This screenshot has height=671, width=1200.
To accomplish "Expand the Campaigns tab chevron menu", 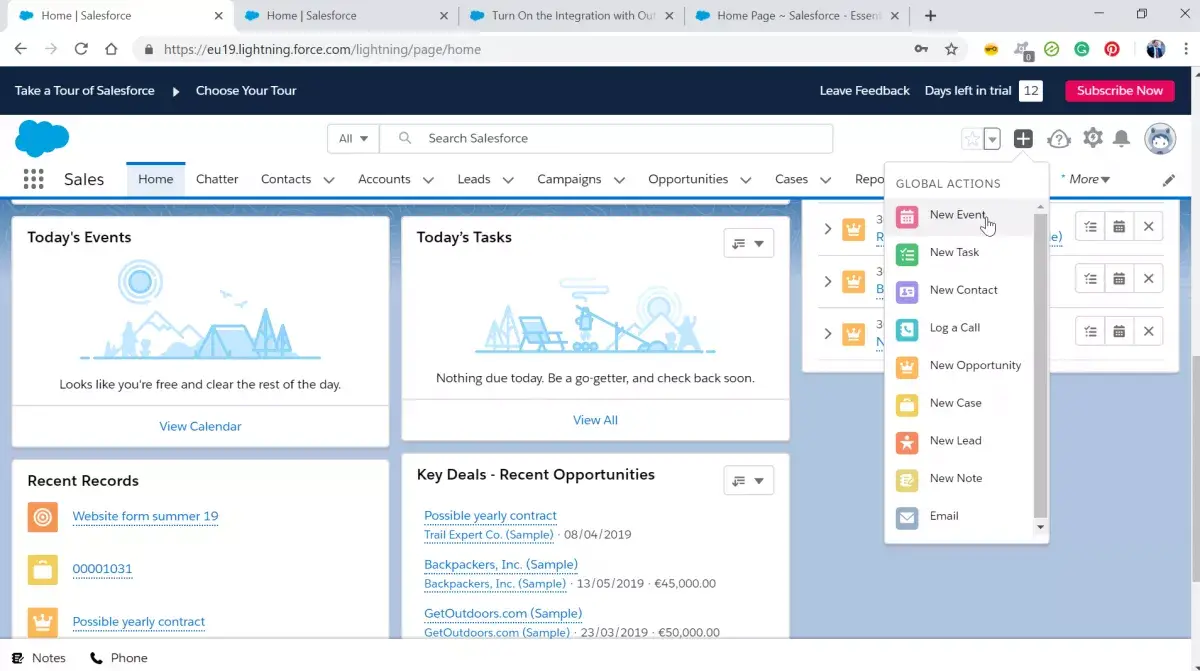I will click(619, 180).
